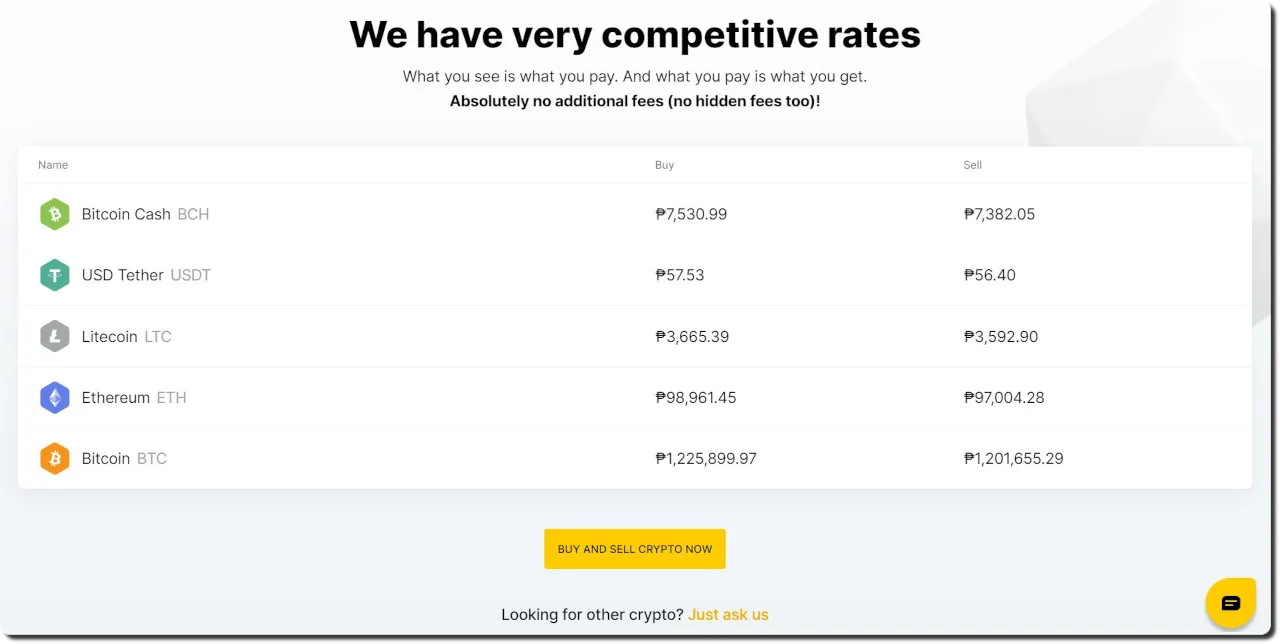Screen dimensions: 1280x644
Task: Click the blue Ethereum icon
Action: pyautogui.click(x=54, y=397)
